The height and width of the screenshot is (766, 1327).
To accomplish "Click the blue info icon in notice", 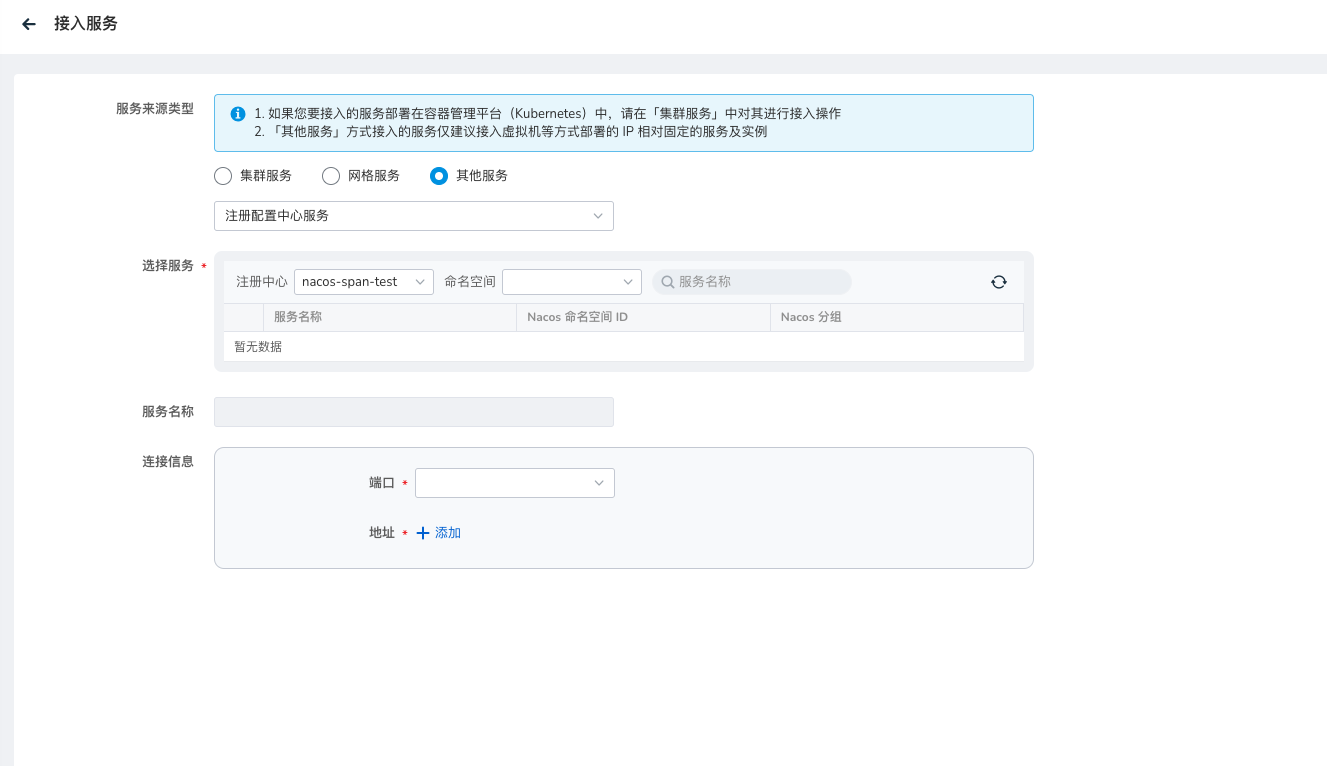I will click(238, 114).
